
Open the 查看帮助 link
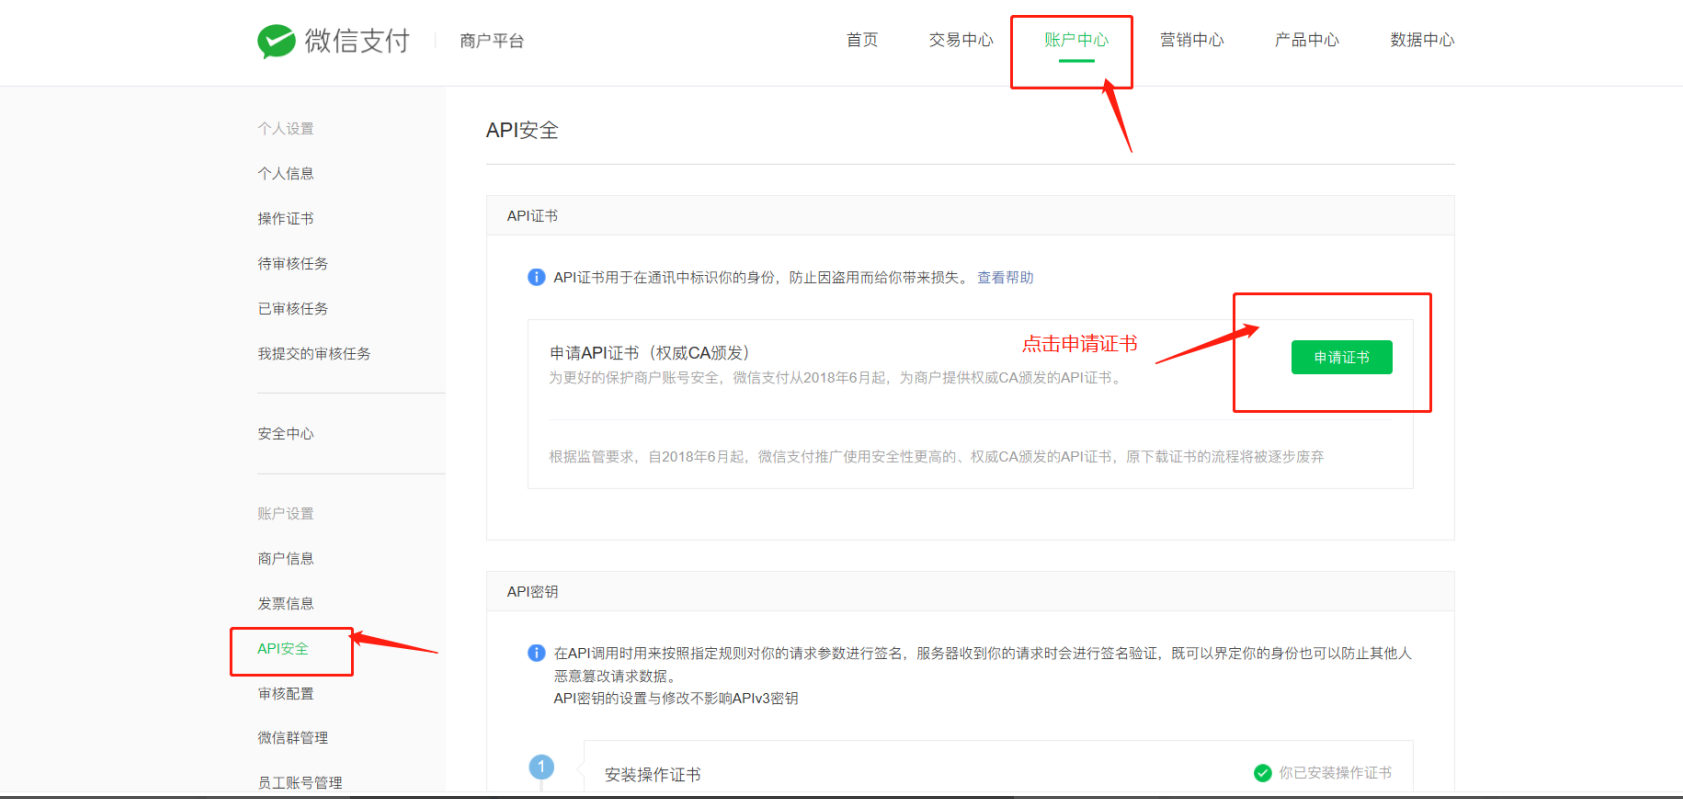1005,278
